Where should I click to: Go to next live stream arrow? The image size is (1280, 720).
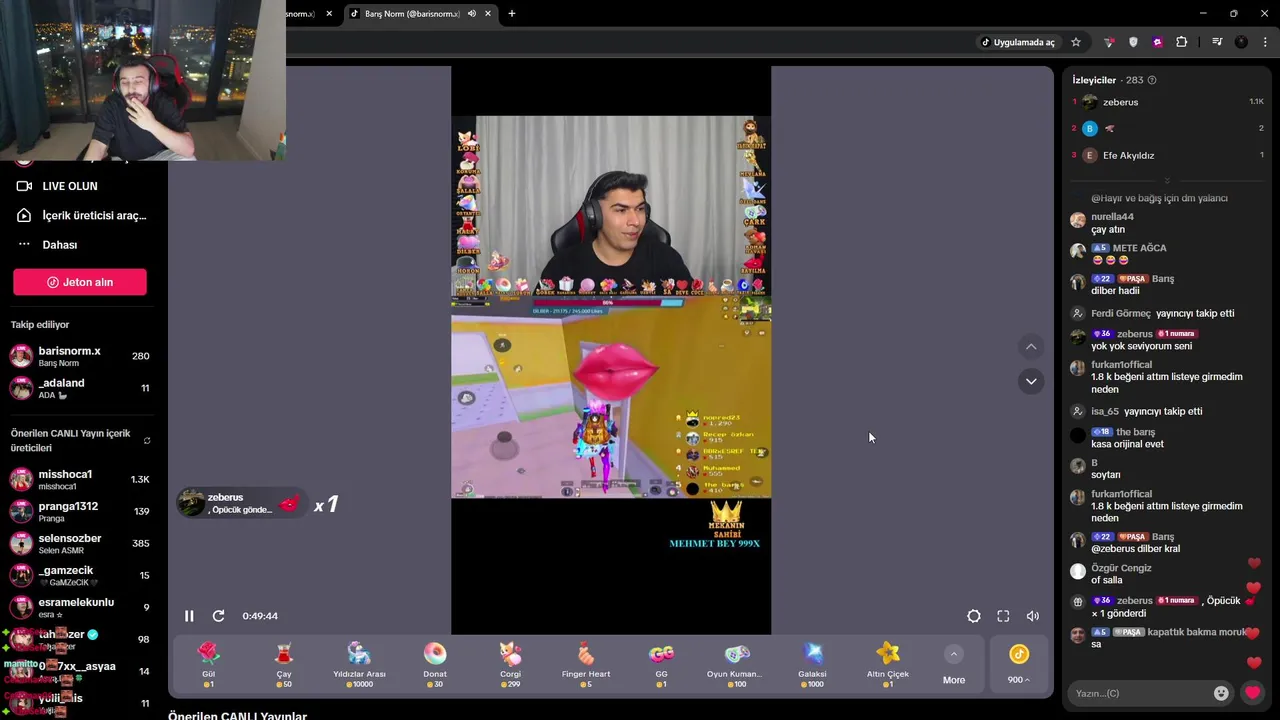pyautogui.click(x=1031, y=381)
